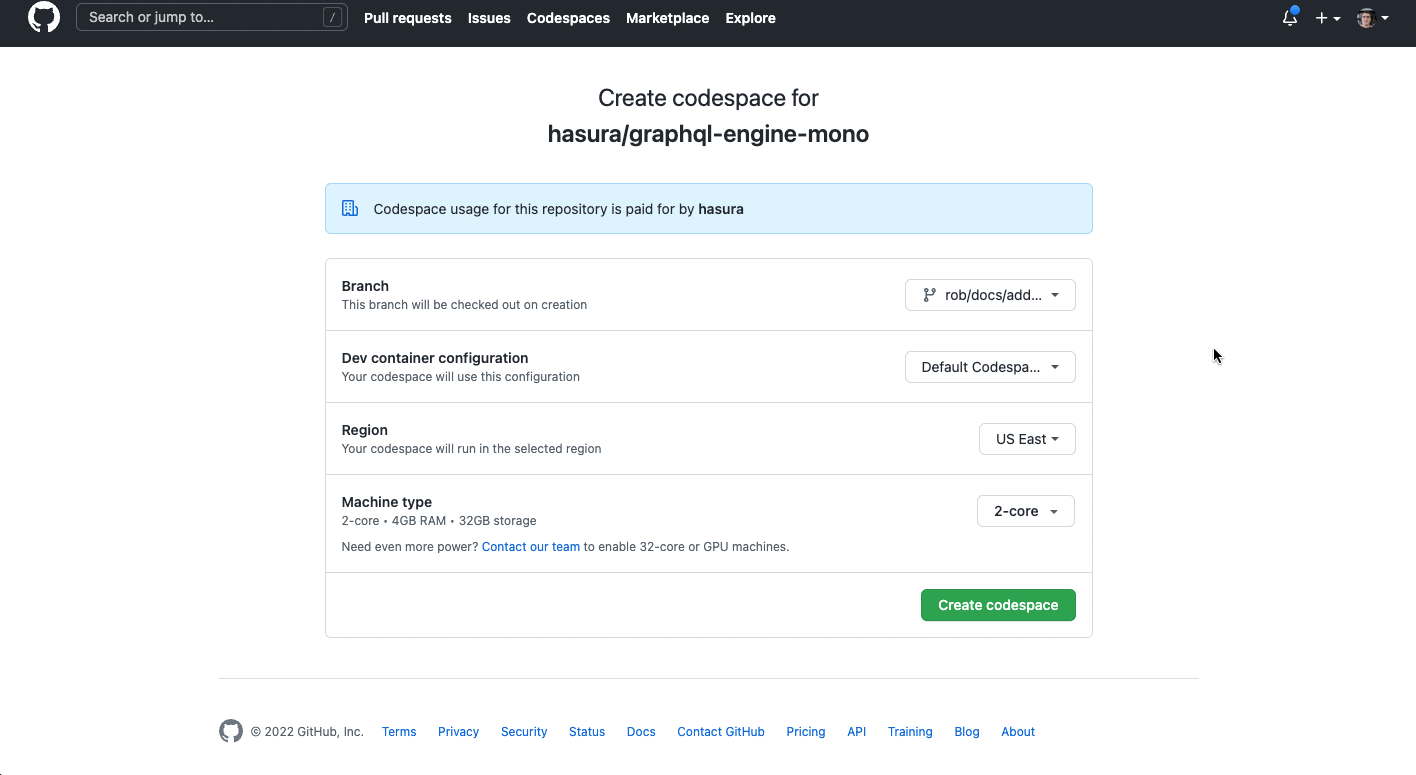Open the Contact our team link
1416x775 pixels.
click(530, 546)
